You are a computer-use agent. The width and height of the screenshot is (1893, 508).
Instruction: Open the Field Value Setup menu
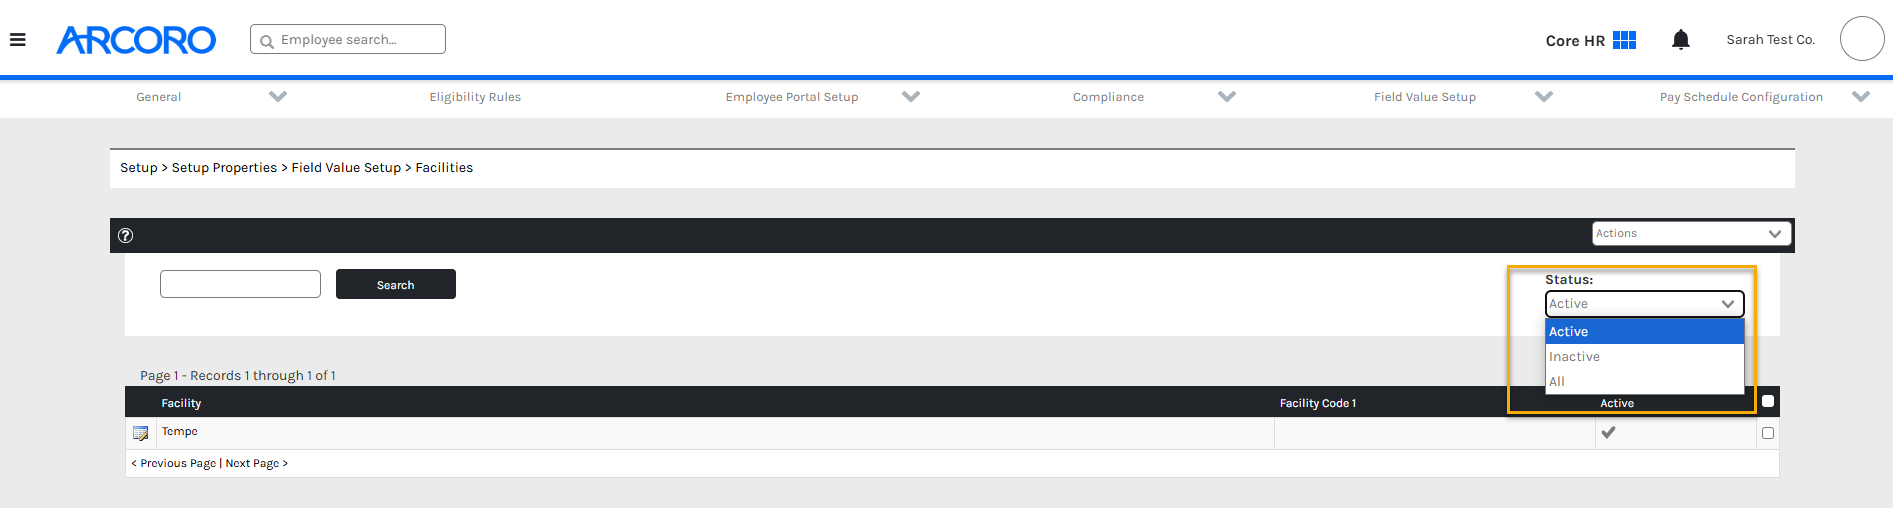tap(1425, 97)
